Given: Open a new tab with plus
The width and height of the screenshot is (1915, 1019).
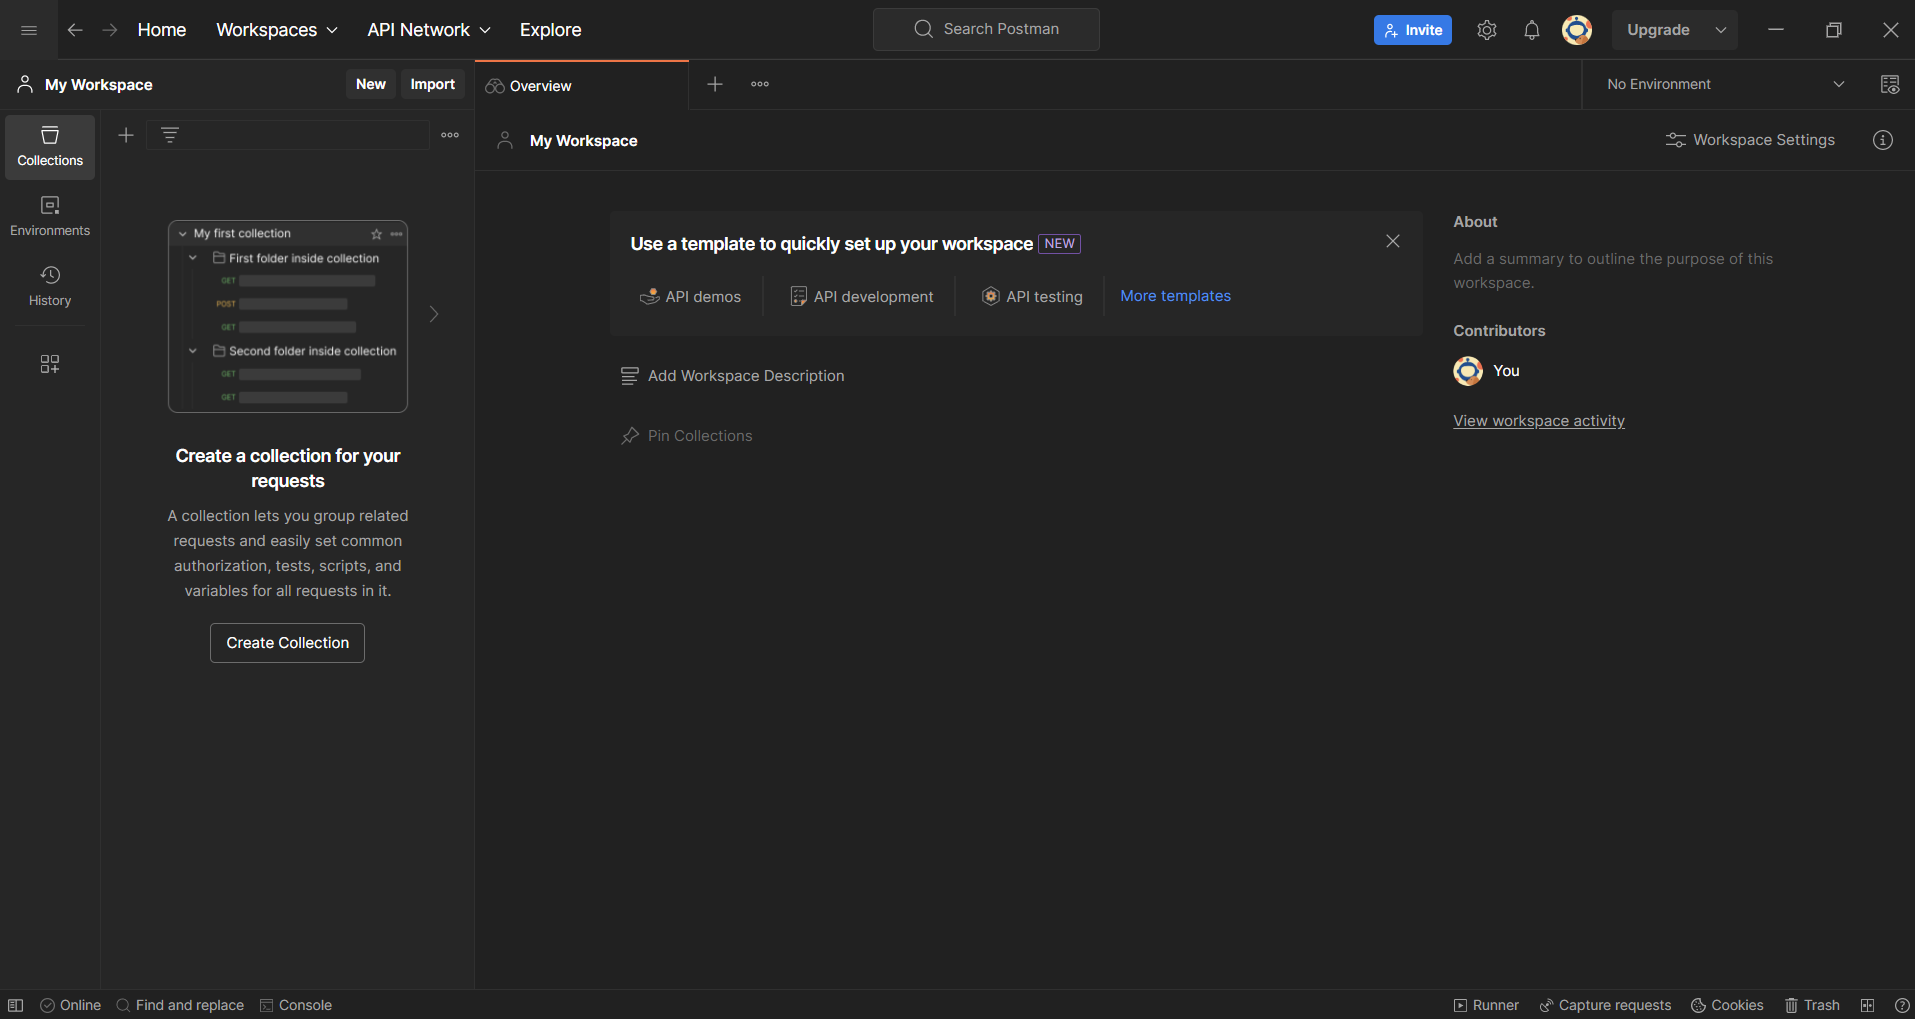Looking at the screenshot, I should [x=715, y=84].
